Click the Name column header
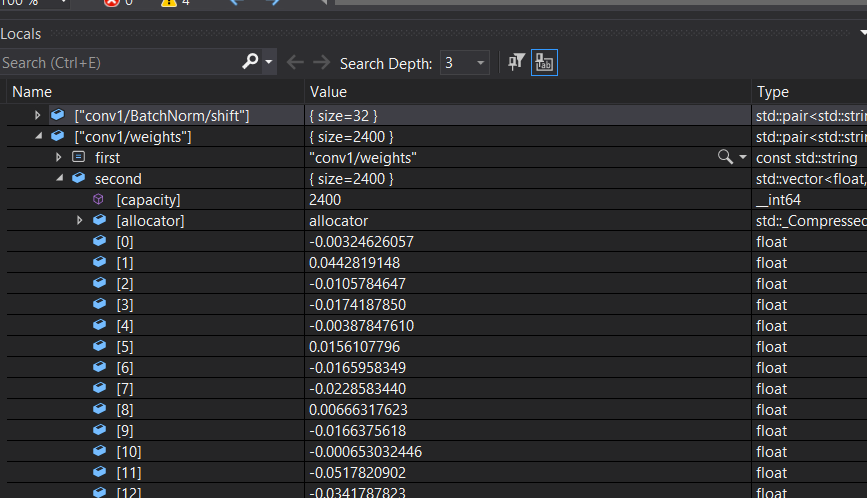 click(x=32, y=92)
